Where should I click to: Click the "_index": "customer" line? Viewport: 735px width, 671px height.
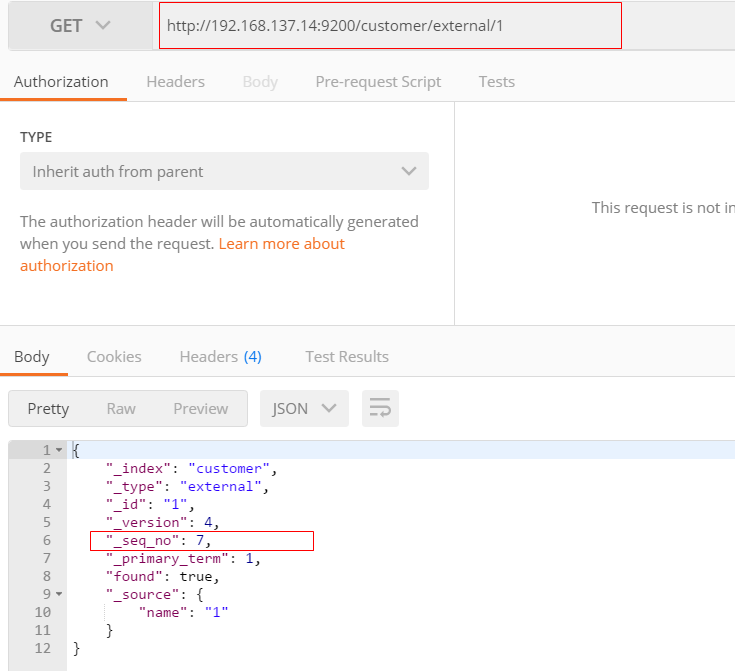click(x=192, y=468)
